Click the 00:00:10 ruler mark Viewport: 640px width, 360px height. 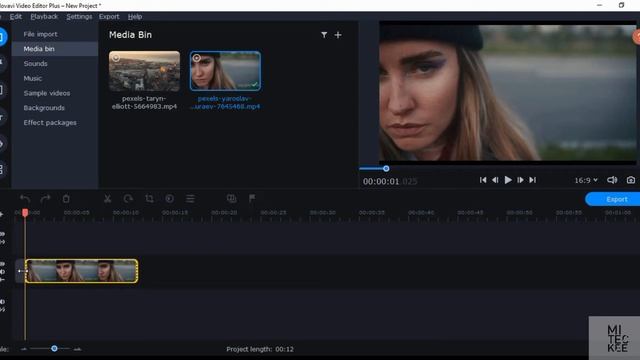click(x=126, y=213)
